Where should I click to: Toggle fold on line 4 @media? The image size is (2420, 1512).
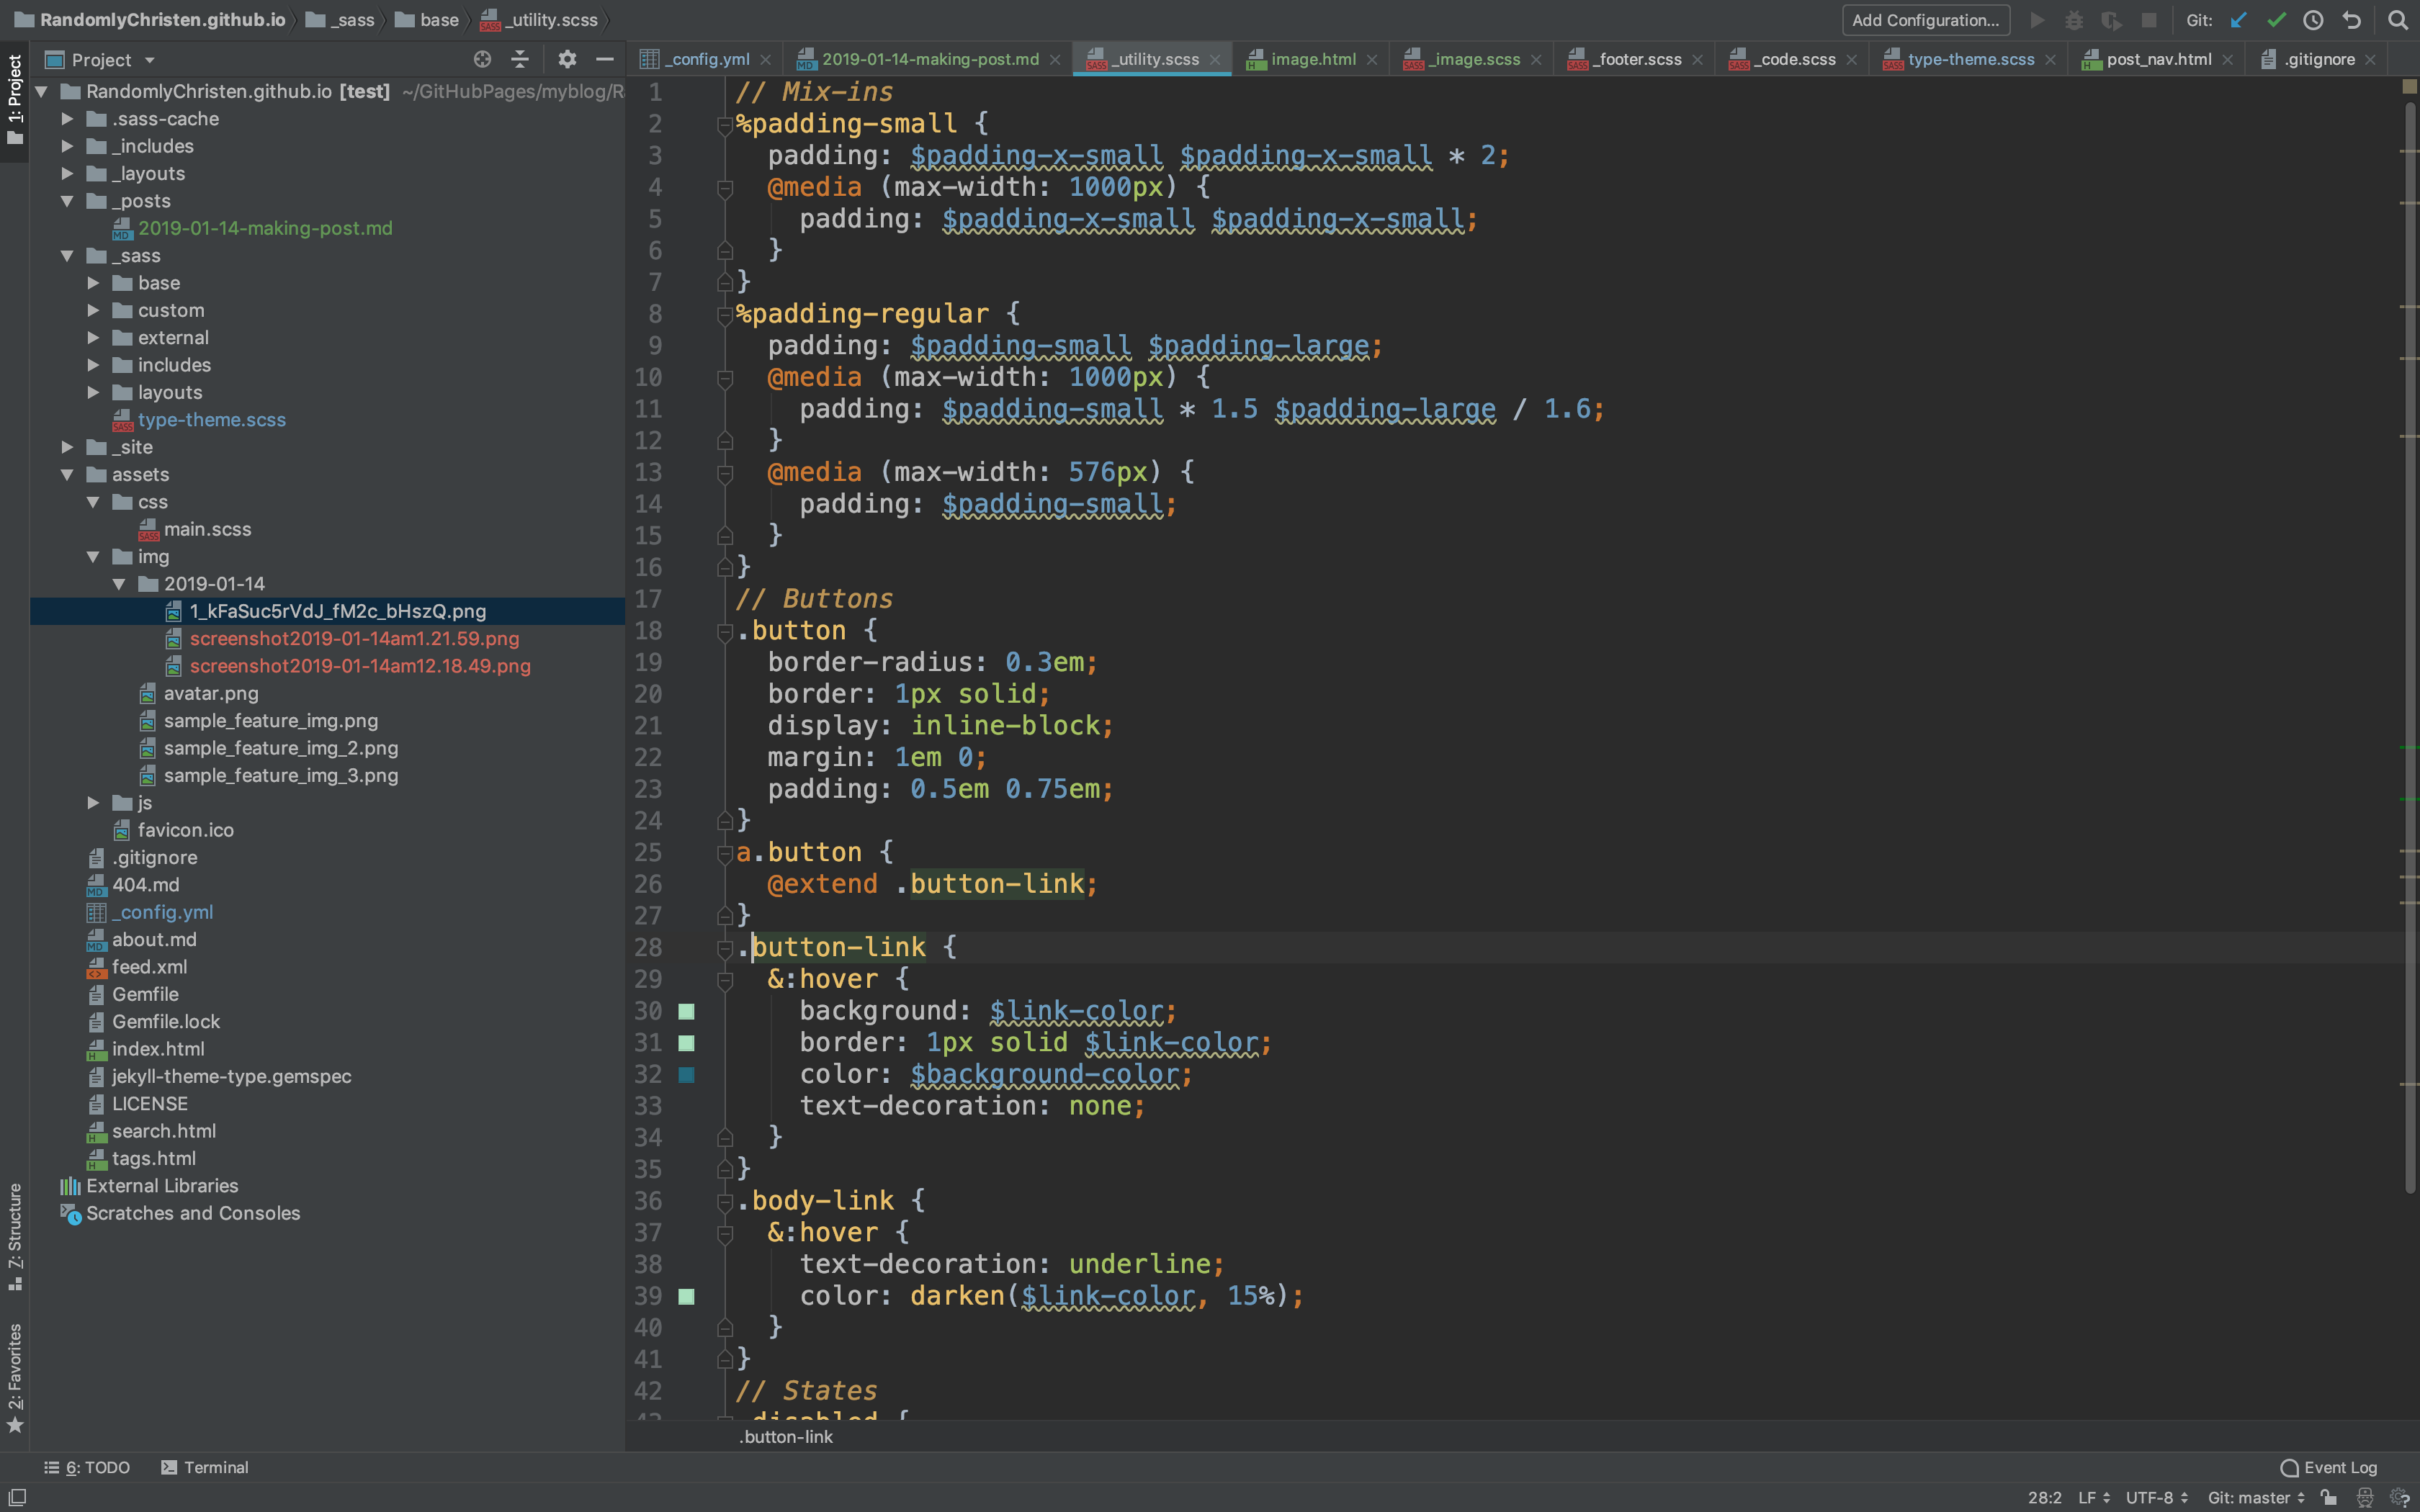coord(725,187)
